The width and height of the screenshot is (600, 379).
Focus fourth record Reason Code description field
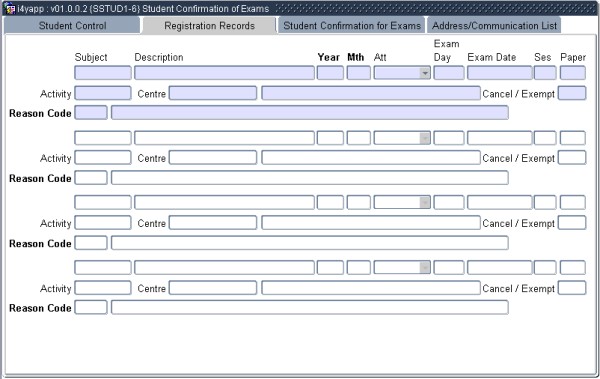pyautogui.click(x=310, y=307)
